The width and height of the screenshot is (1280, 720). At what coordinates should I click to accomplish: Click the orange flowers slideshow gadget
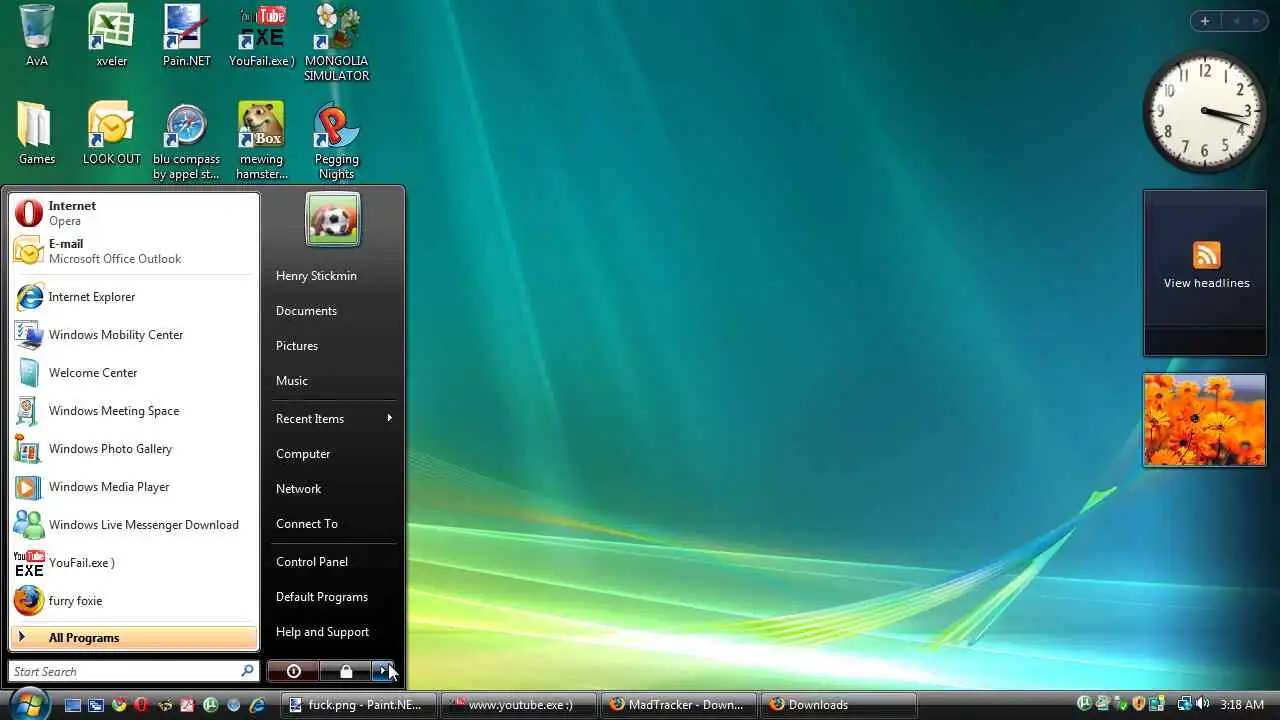[x=1205, y=420]
